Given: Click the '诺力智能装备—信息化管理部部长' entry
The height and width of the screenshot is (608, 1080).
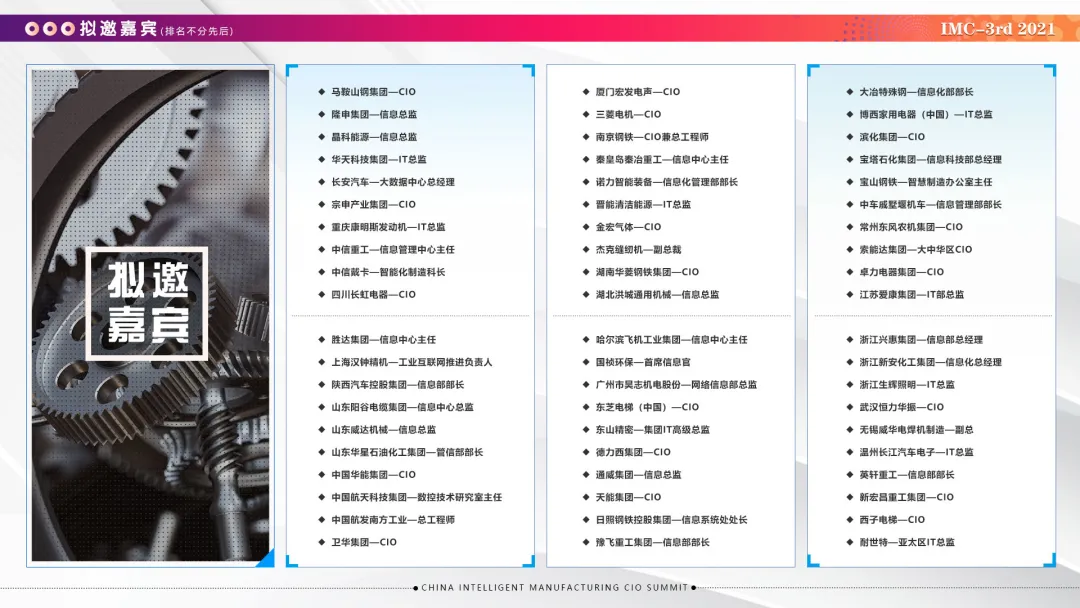Looking at the screenshot, I should pos(667,182).
